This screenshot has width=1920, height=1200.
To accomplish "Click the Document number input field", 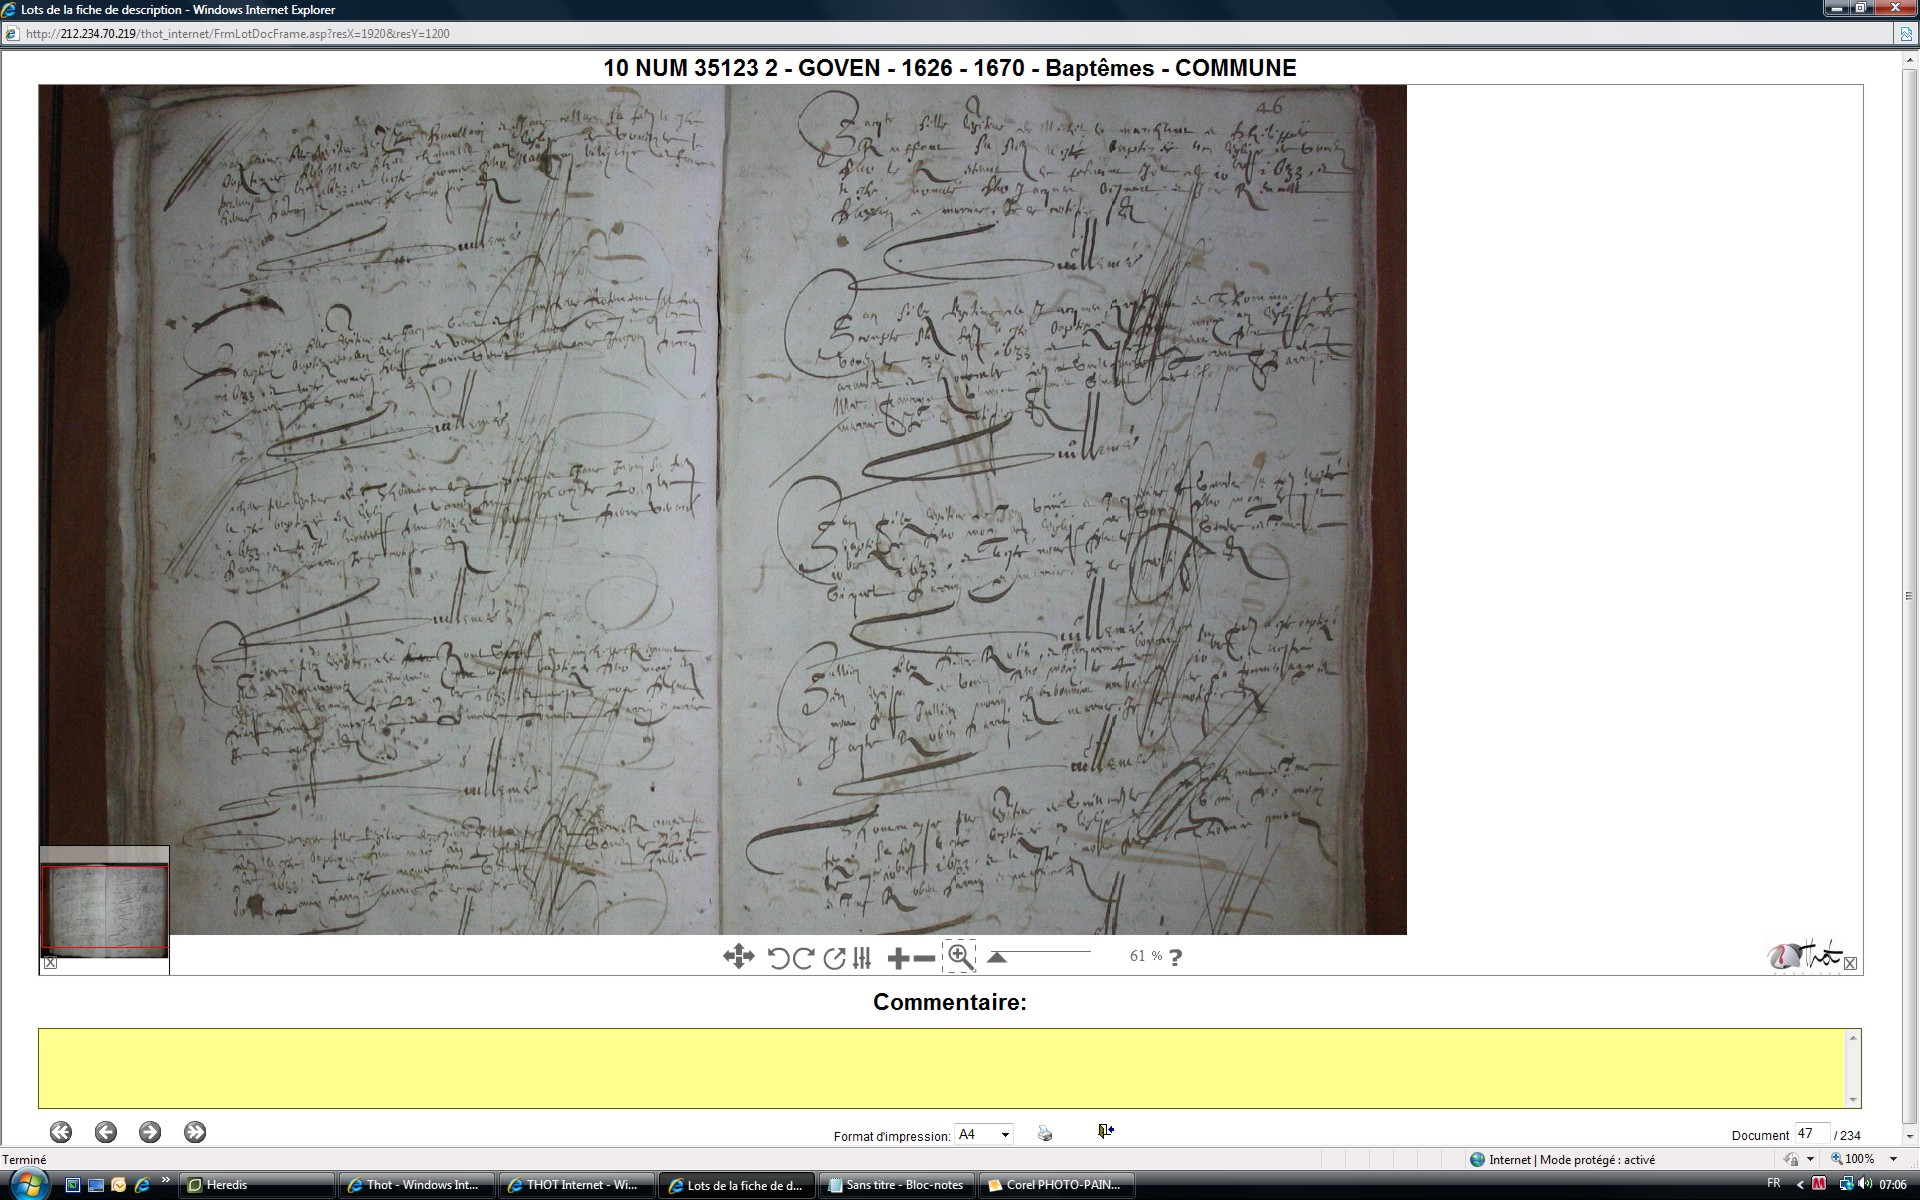I will pyautogui.click(x=1811, y=1134).
